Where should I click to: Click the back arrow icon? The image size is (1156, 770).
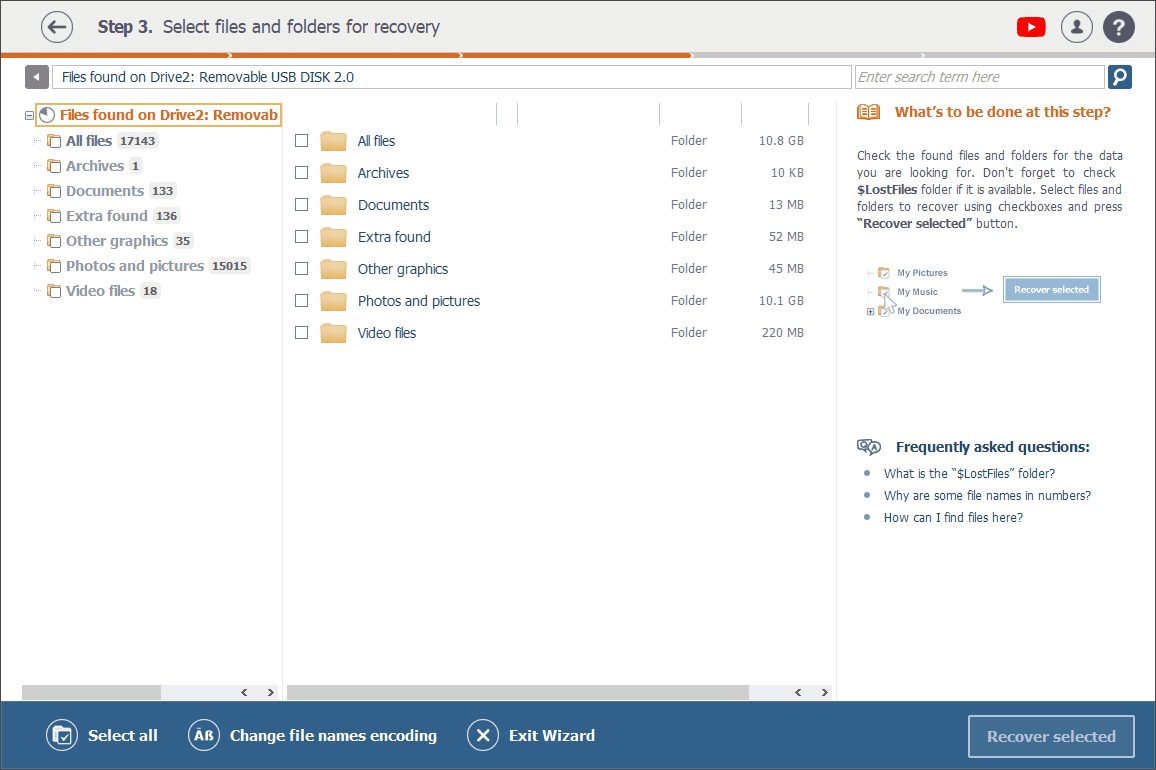pyautogui.click(x=57, y=27)
